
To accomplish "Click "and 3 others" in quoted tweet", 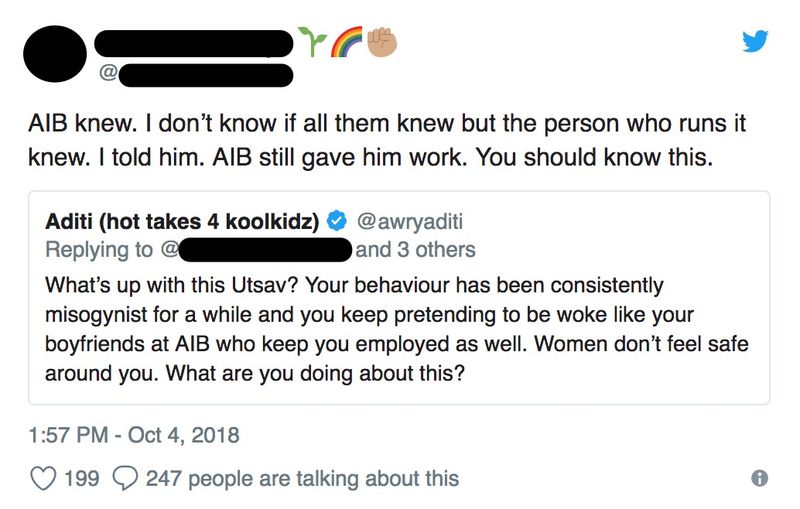I will [x=416, y=249].
